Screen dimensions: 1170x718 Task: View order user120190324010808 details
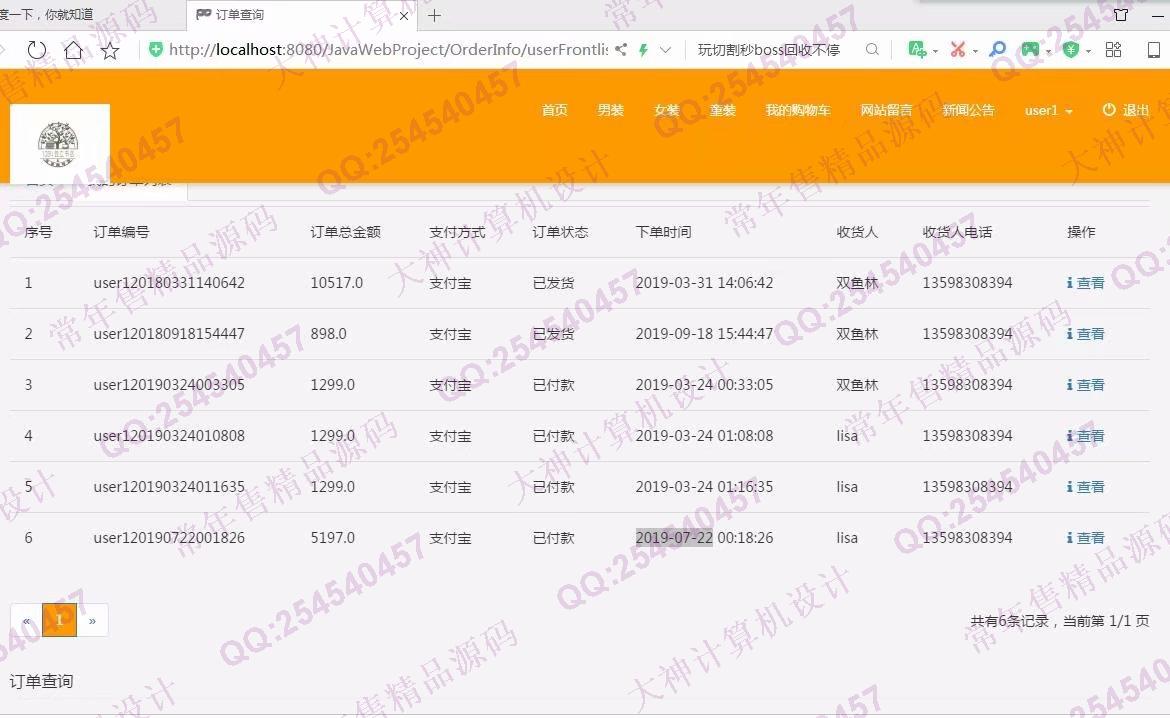pyautogui.click(x=1086, y=436)
